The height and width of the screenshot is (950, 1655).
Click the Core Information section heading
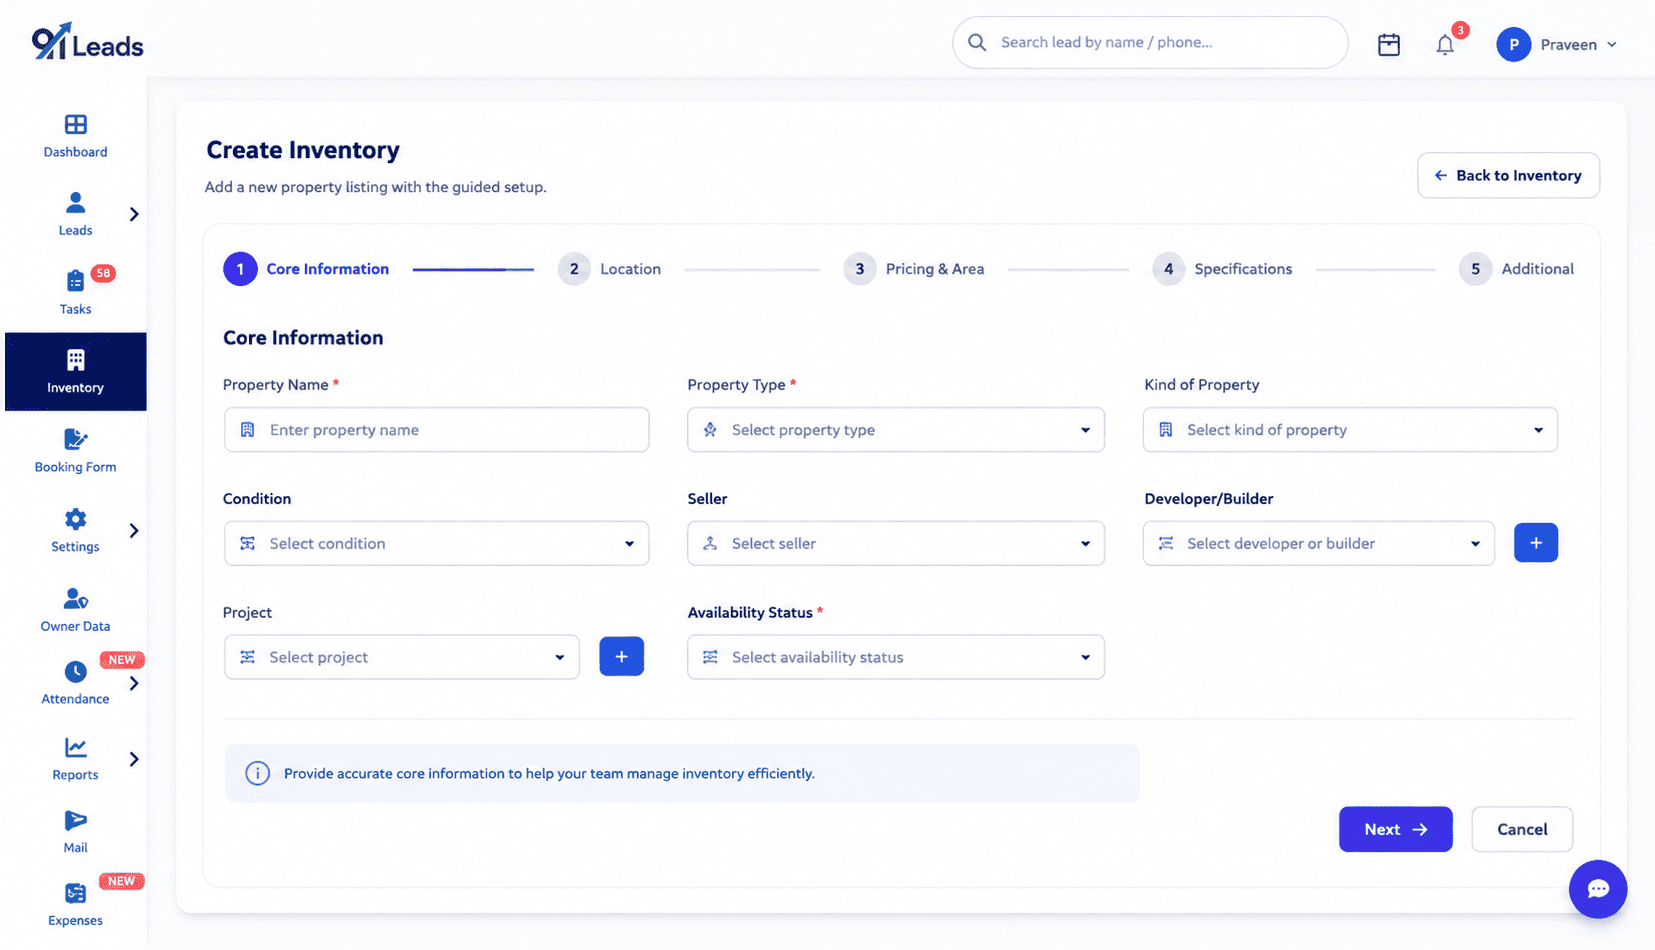pos(303,338)
